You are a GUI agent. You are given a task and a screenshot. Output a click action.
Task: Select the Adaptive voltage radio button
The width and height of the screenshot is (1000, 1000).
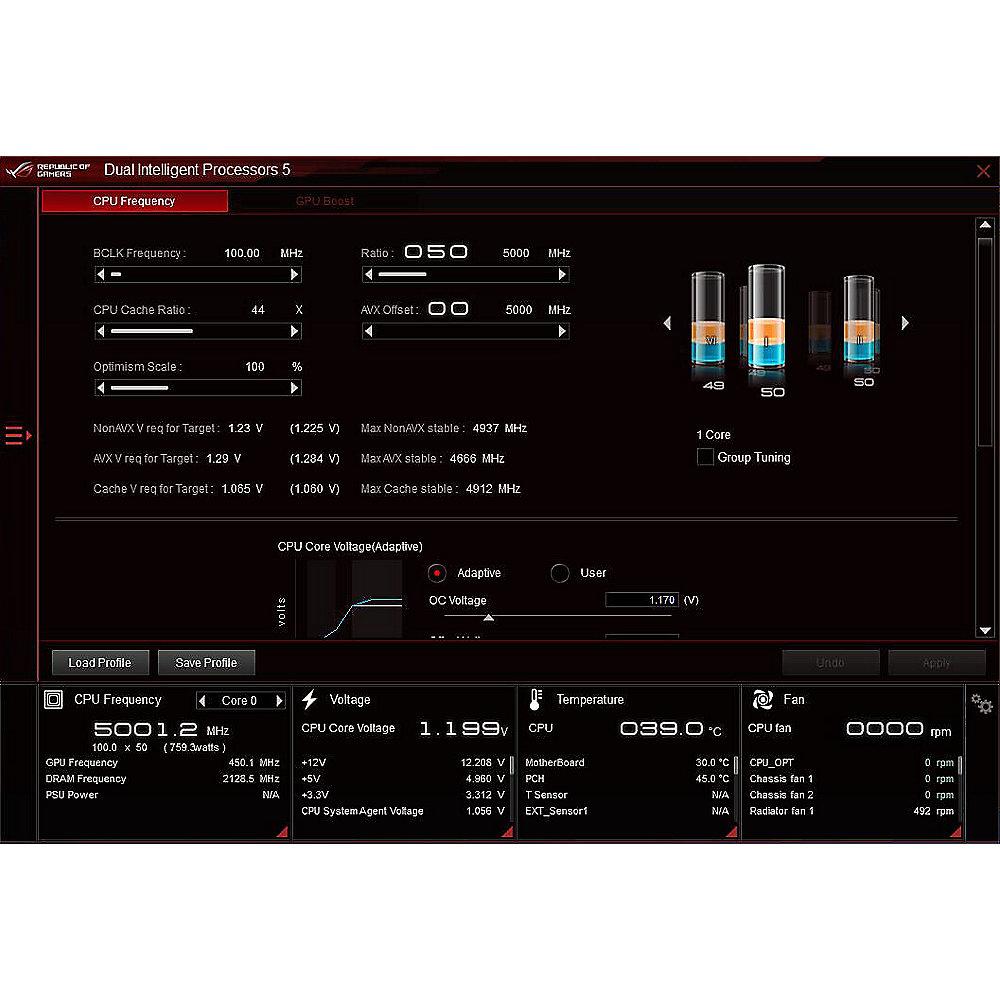tap(436, 573)
